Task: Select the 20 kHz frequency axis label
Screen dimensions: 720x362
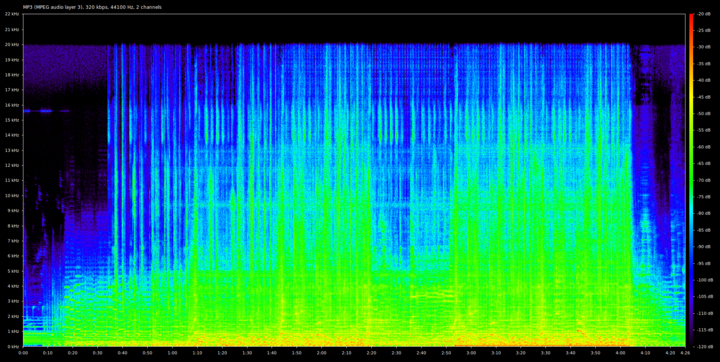Action: coord(11,45)
